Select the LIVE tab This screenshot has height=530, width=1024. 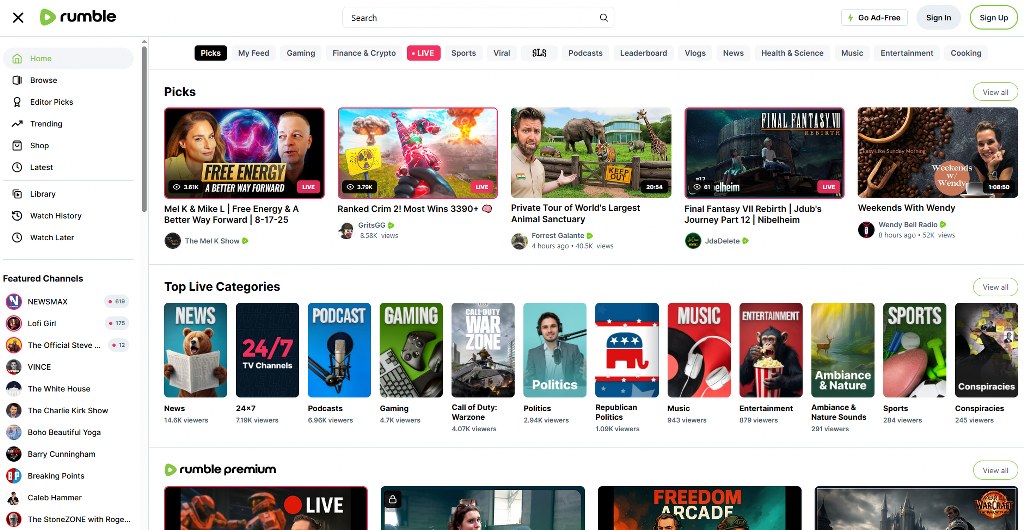click(424, 53)
